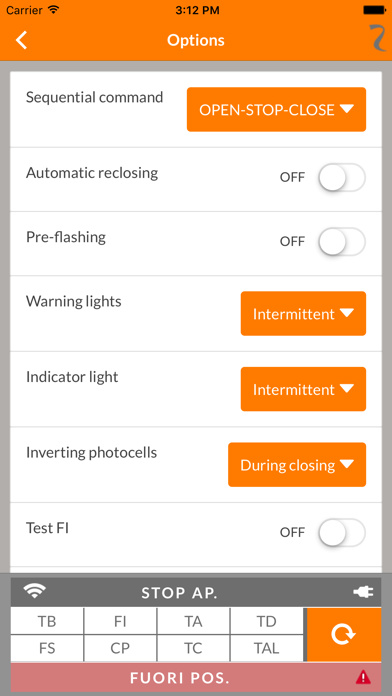
Task: Turn on the Test FI switch
Action: 342,532
